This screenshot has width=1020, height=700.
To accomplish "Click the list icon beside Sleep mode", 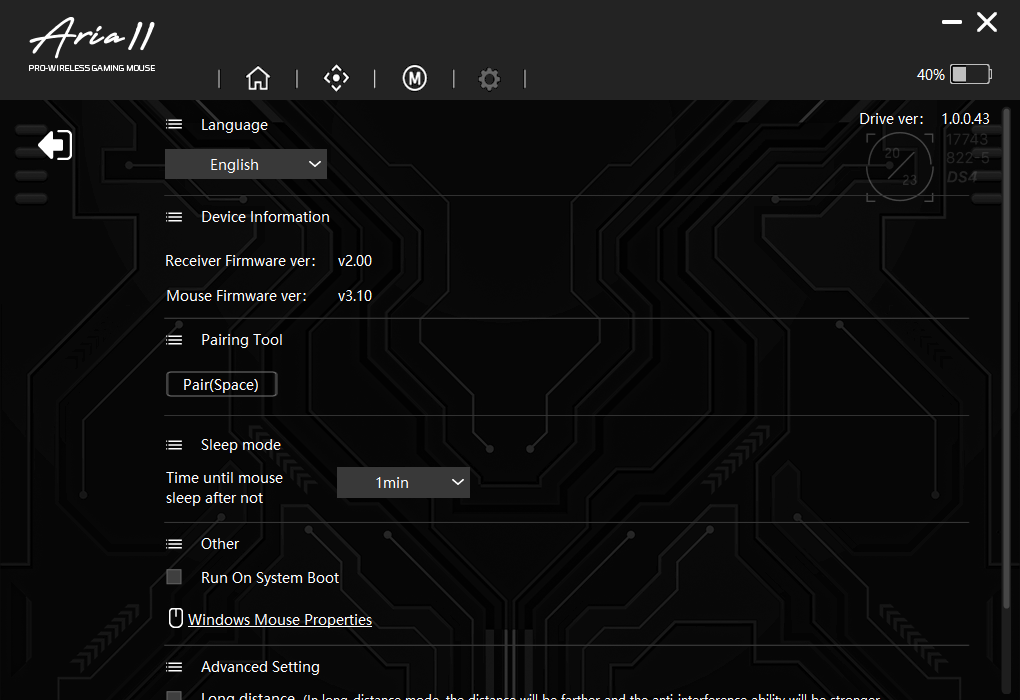I will click(x=174, y=445).
